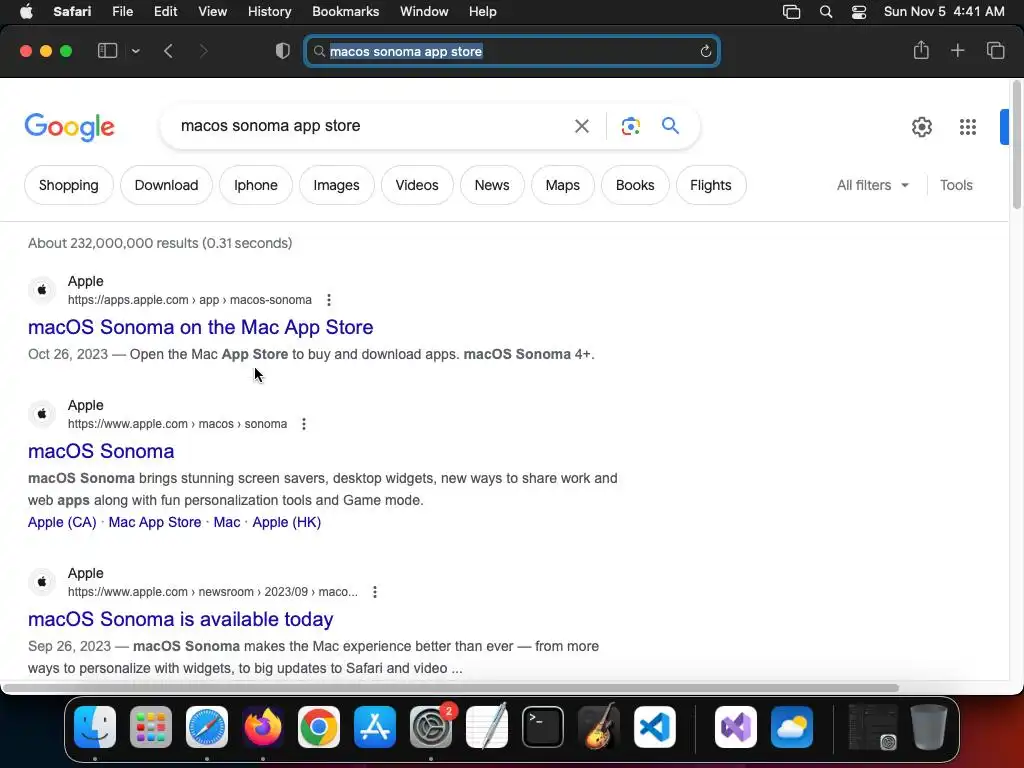Switch to Images results
Viewport: 1024px width, 768px height.
click(x=336, y=185)
